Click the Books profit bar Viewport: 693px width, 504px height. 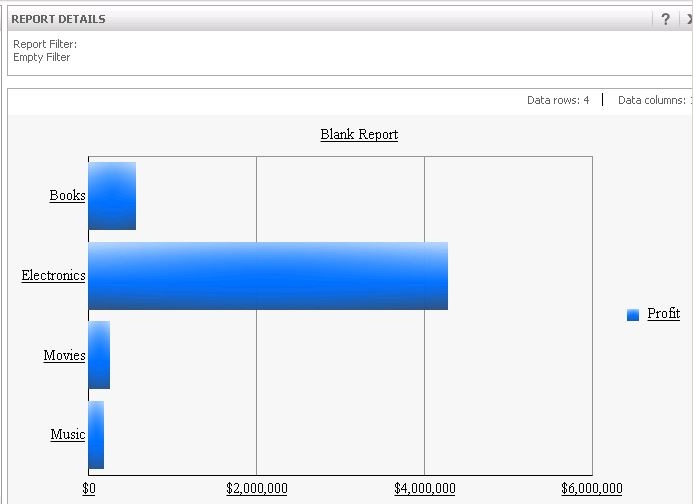click(112, 196)
